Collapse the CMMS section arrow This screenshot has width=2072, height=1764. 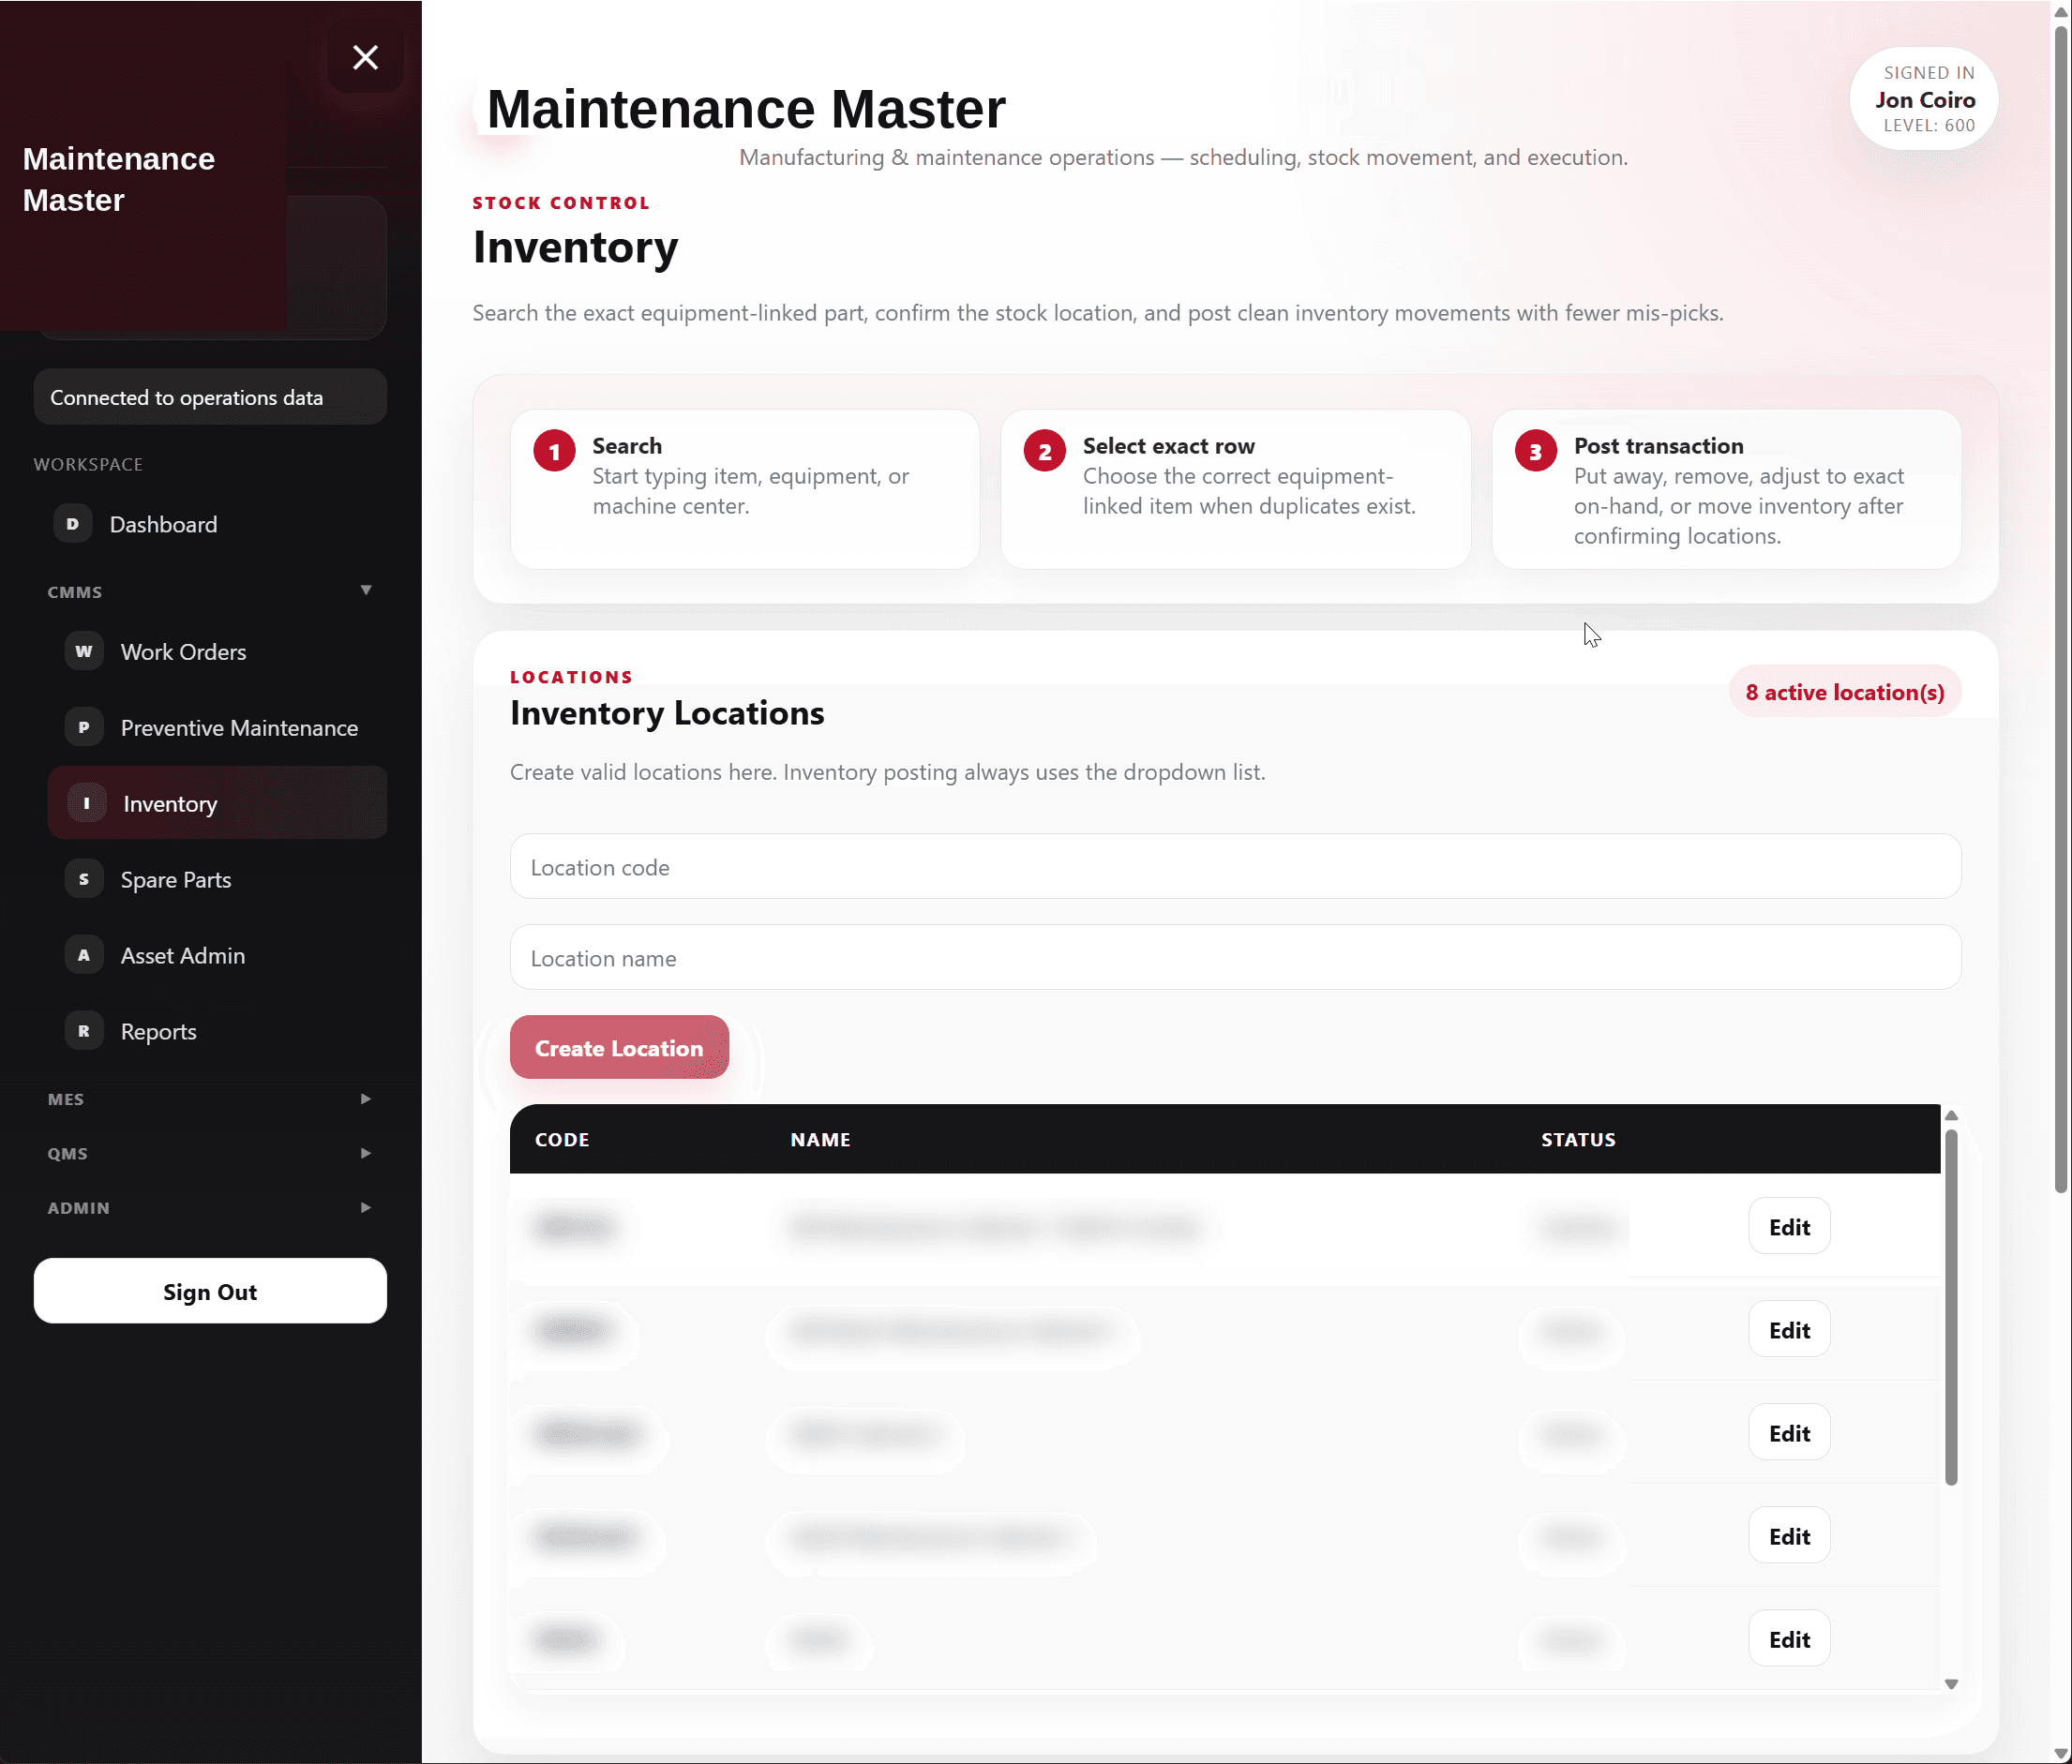pos(366,590)
